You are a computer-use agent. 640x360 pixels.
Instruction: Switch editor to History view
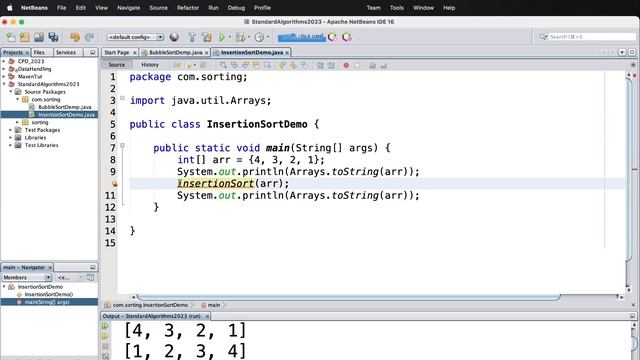pyautogui.click(x=150, y=65)
